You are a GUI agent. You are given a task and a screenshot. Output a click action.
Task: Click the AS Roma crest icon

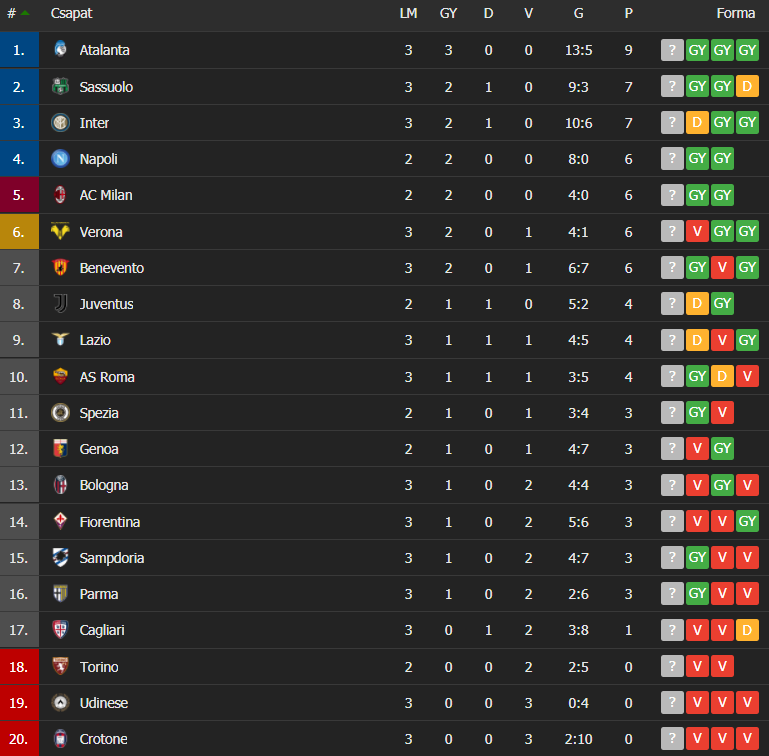pos(60,376)
